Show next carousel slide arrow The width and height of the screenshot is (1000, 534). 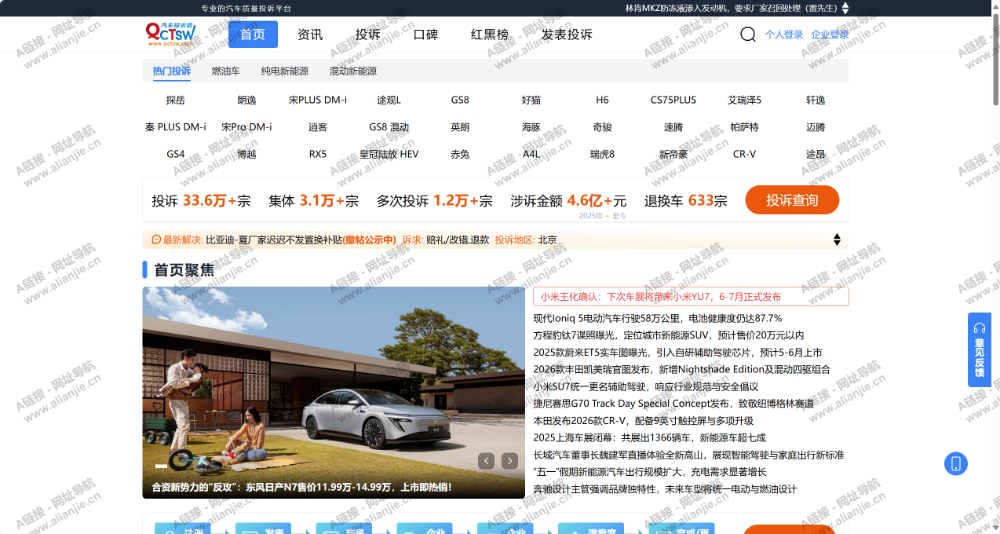click(x=509, y=461)
